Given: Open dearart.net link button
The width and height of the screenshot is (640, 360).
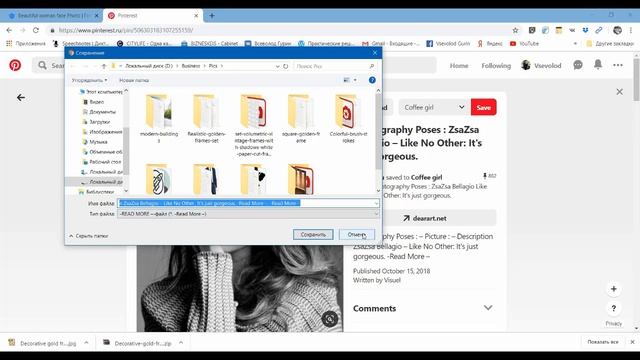Looking at the screenshot, I should click(424, 218).
